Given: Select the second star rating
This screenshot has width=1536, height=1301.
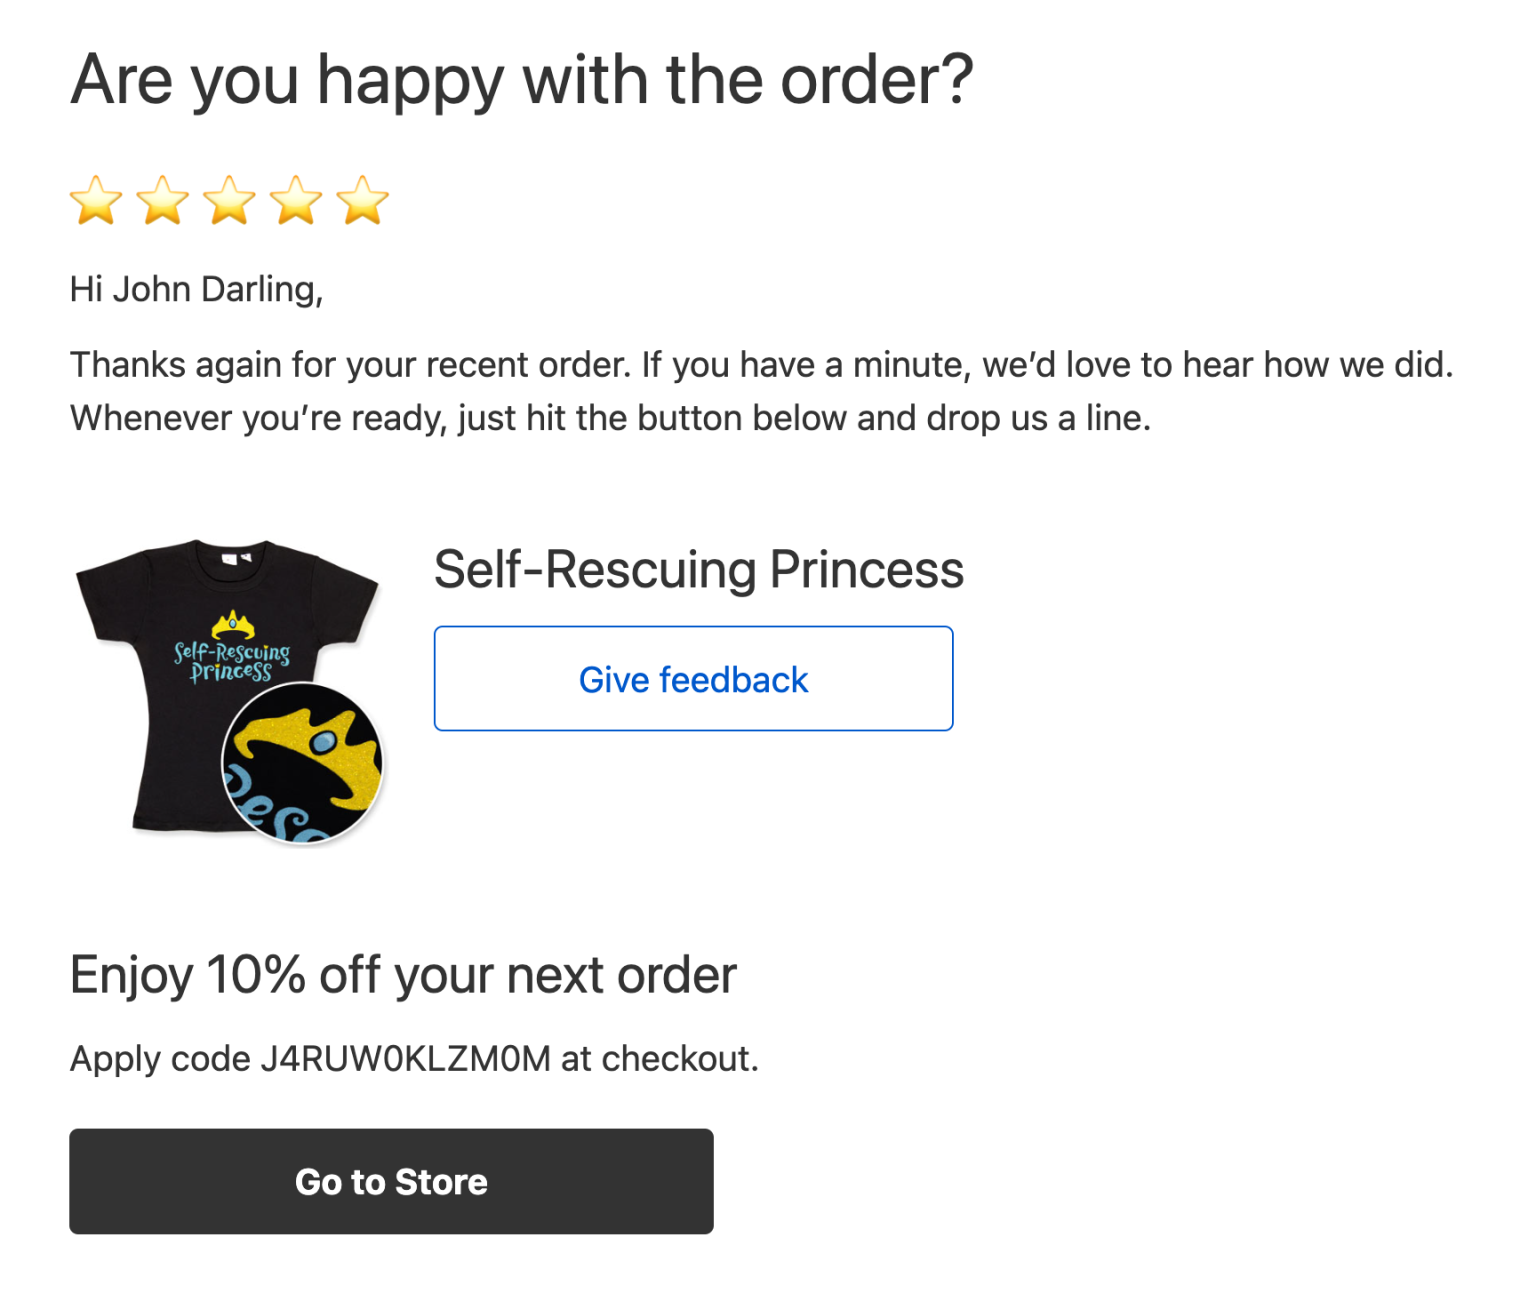Looking at the screenshot, I should coord(162,200).
